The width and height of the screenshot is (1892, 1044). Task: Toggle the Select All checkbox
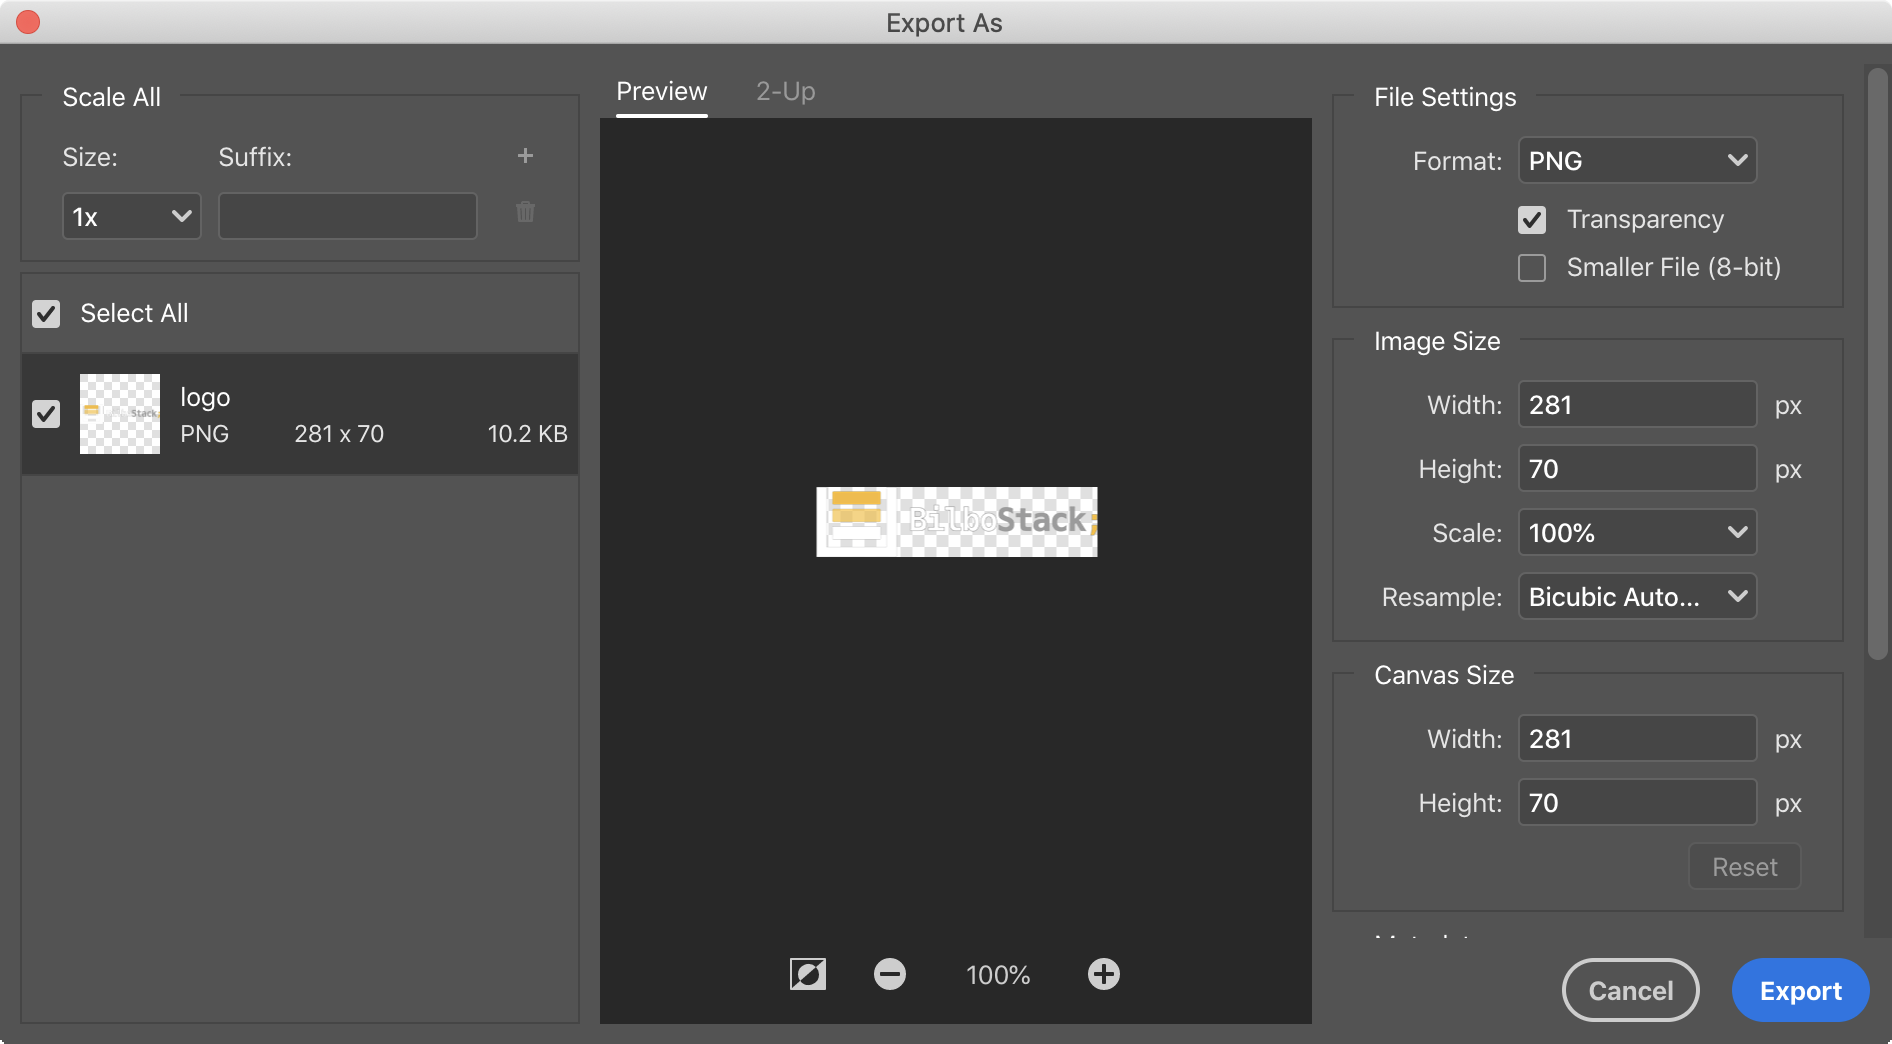(46, 314)
